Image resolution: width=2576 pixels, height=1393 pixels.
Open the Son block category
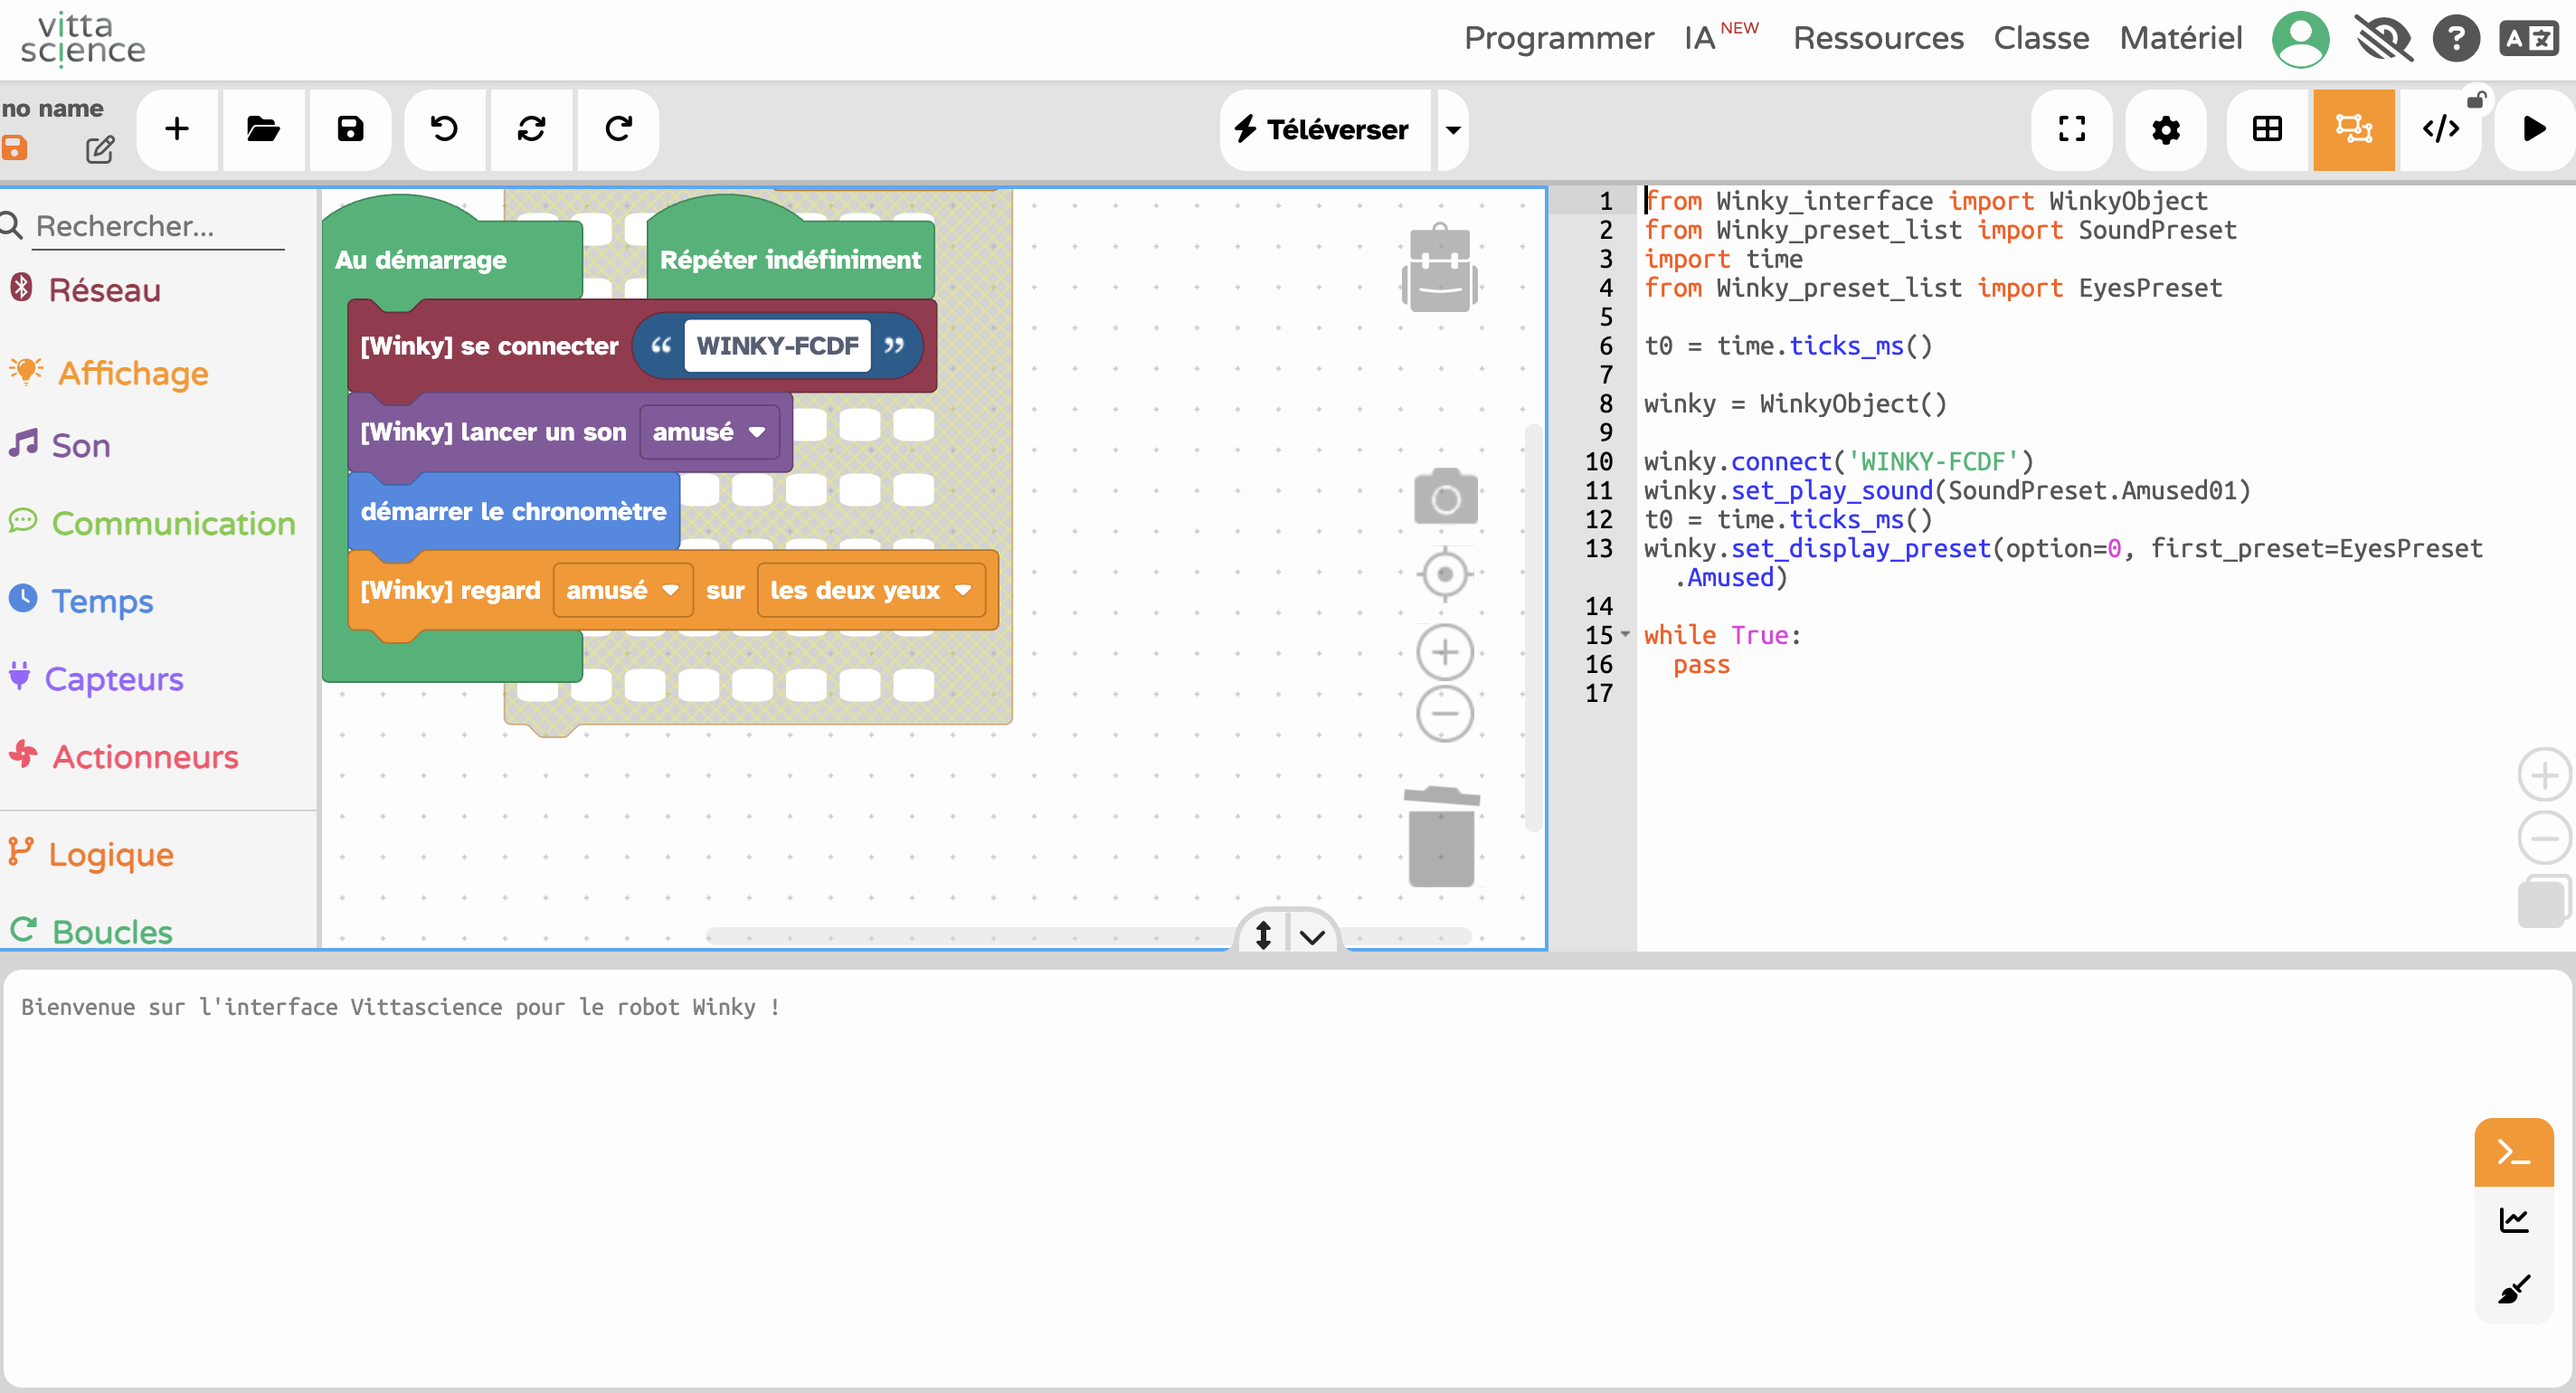click(x=80, y=445)
